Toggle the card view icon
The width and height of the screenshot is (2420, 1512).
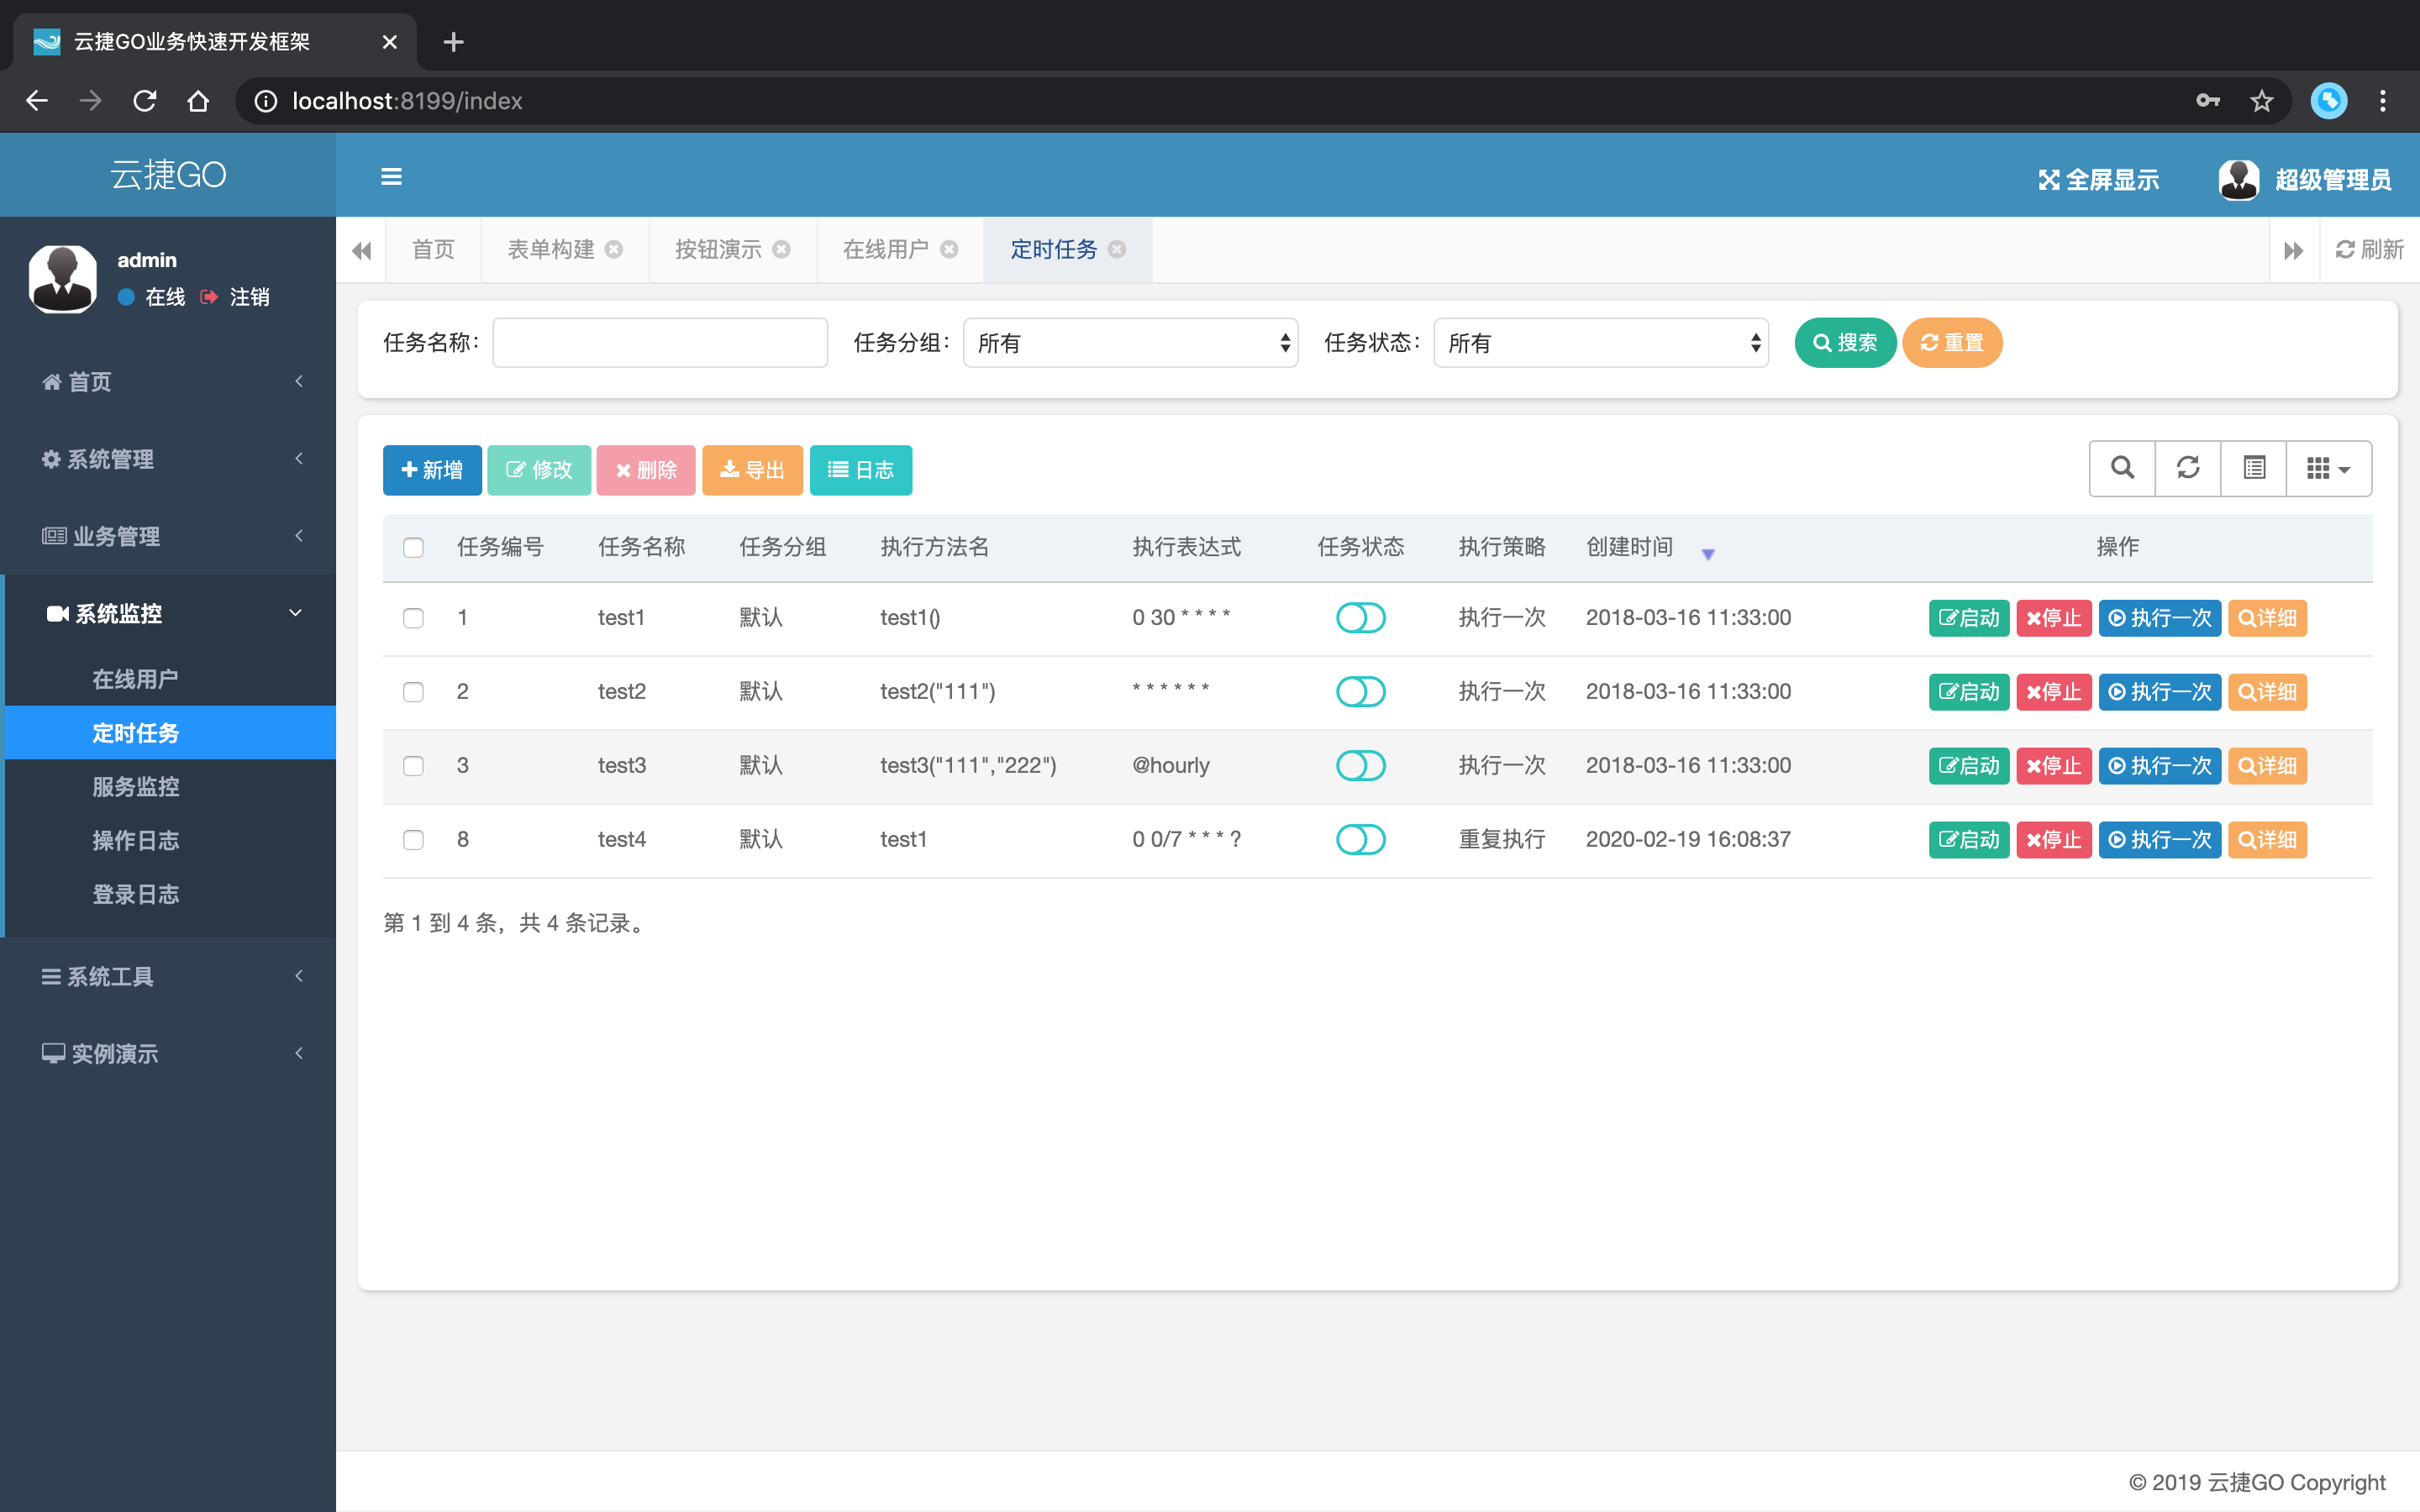pos(2254,468)
